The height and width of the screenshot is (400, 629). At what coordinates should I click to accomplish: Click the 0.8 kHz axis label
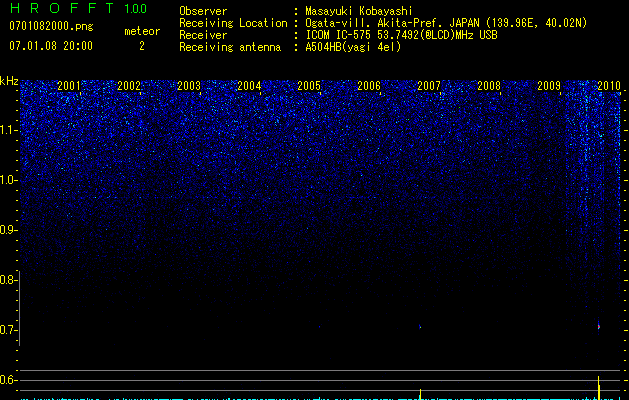7,280
